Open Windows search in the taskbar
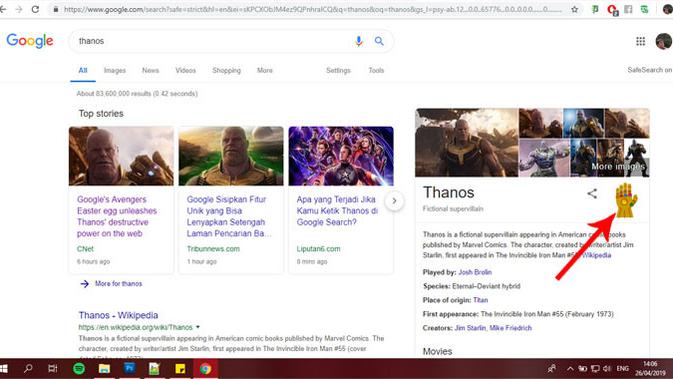The height and width of the screenshot is (379, 673). [28, 368]
